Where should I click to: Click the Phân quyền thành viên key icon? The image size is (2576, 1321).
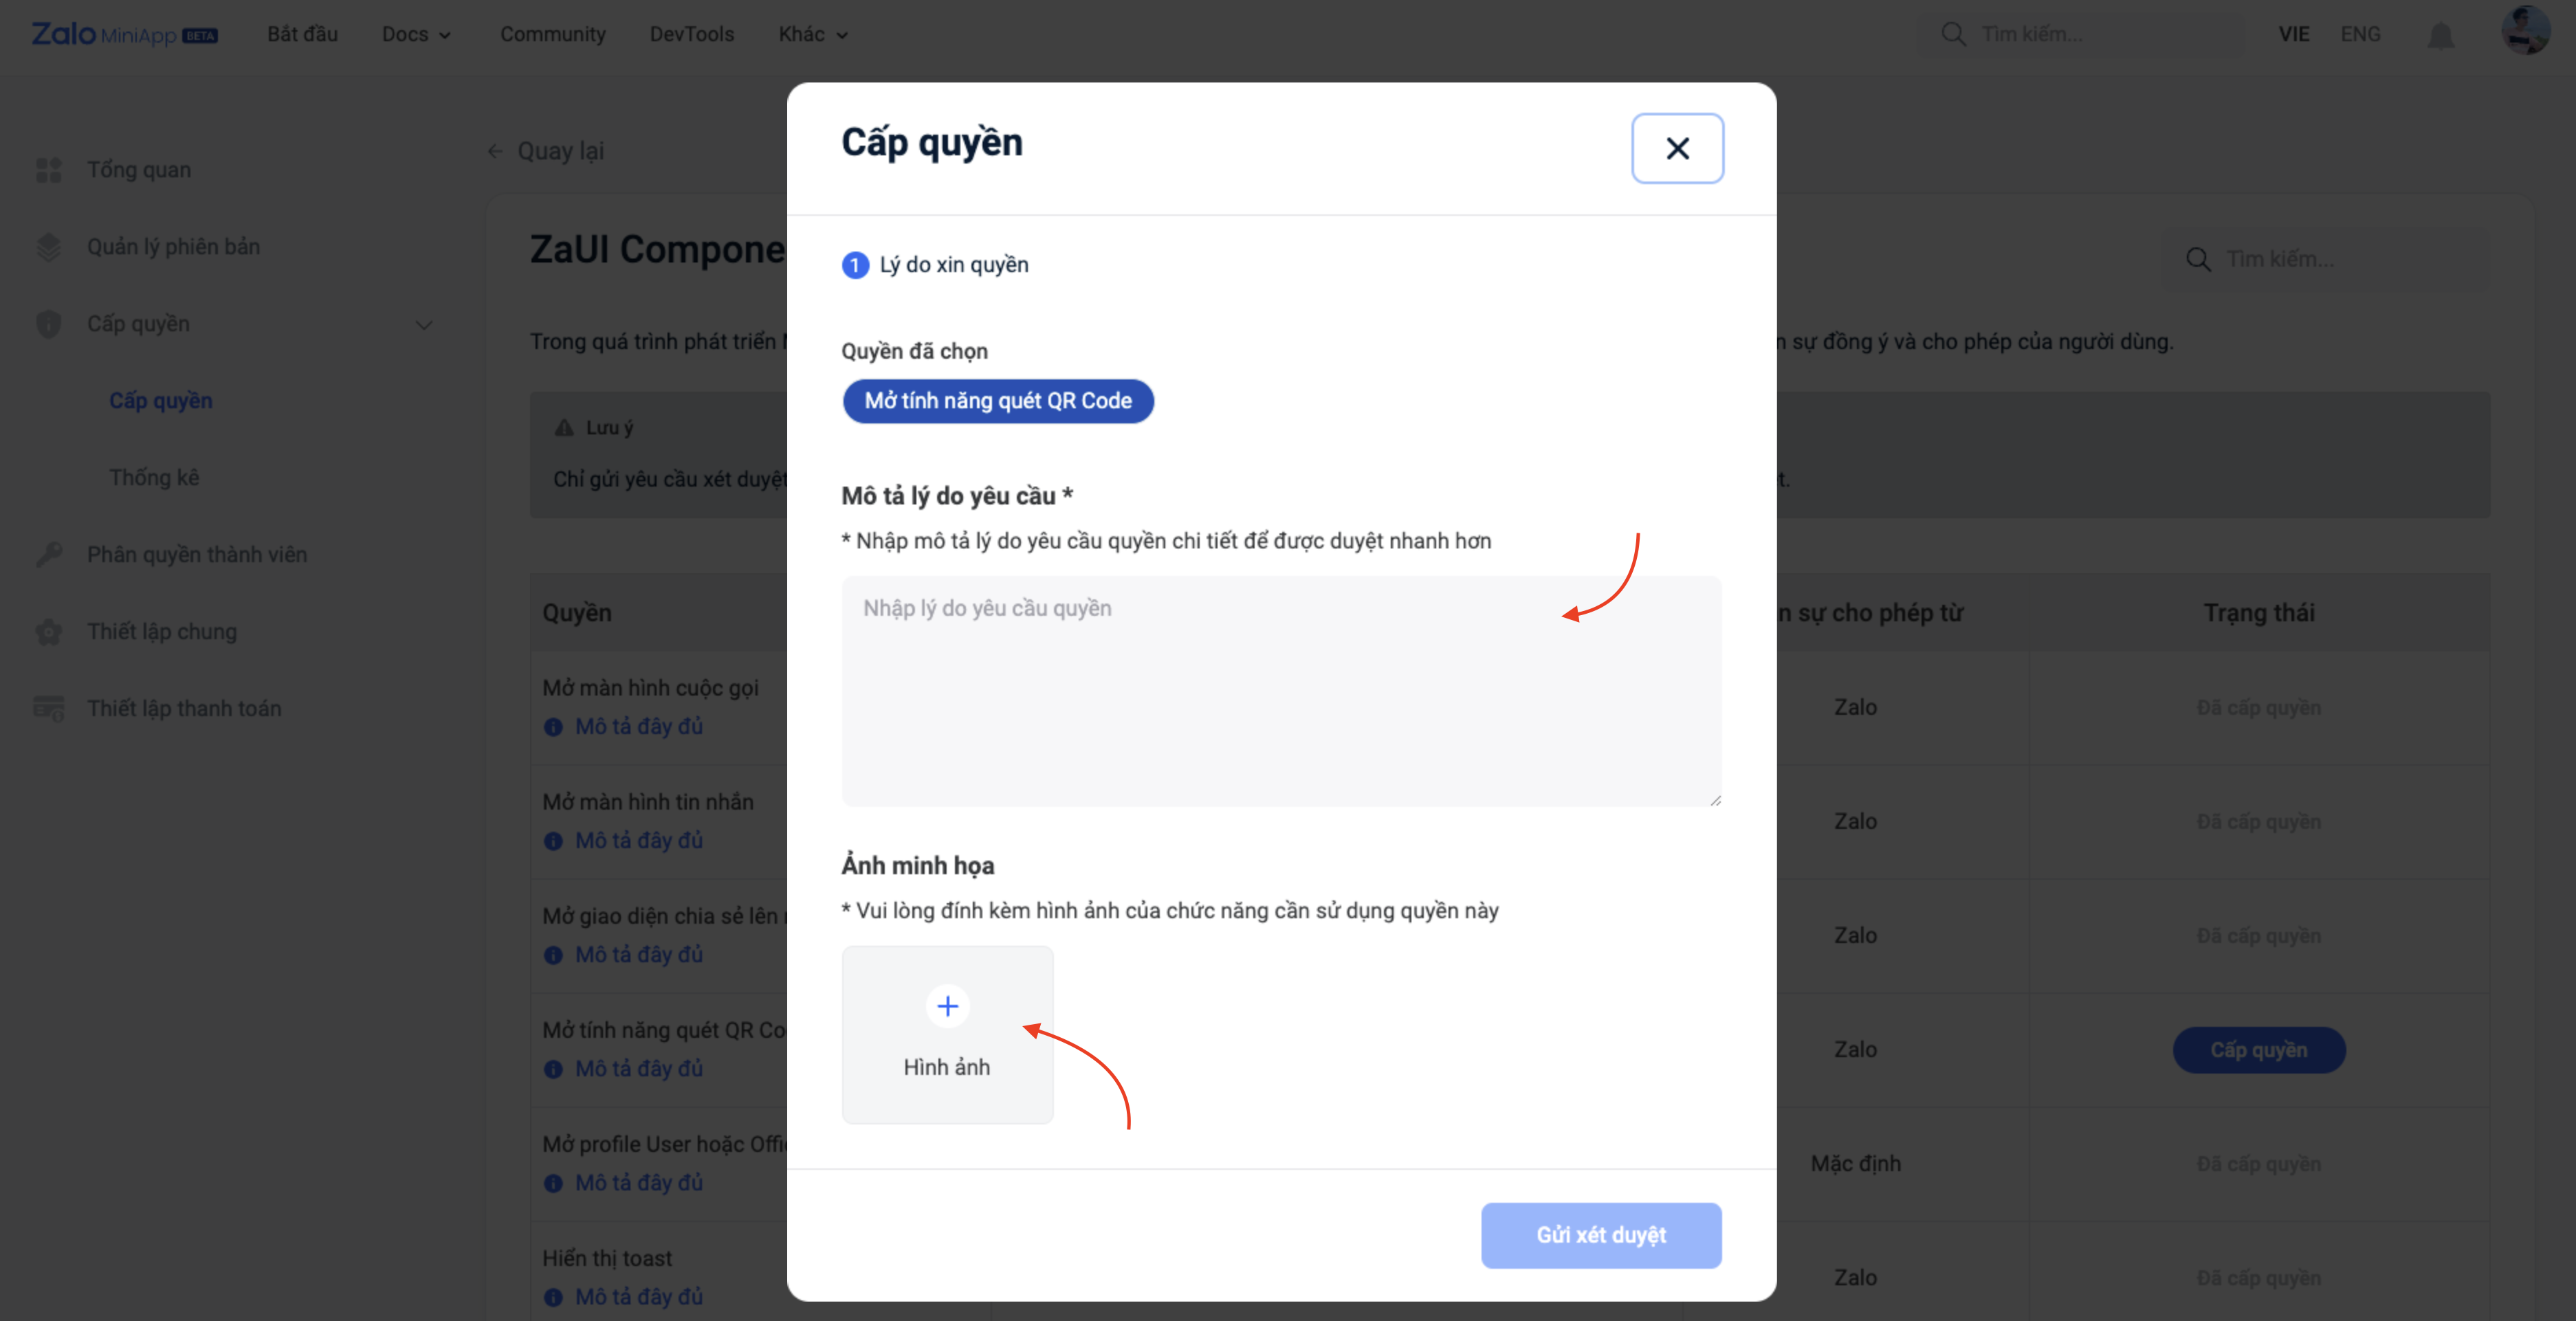(x=48, y=554)
